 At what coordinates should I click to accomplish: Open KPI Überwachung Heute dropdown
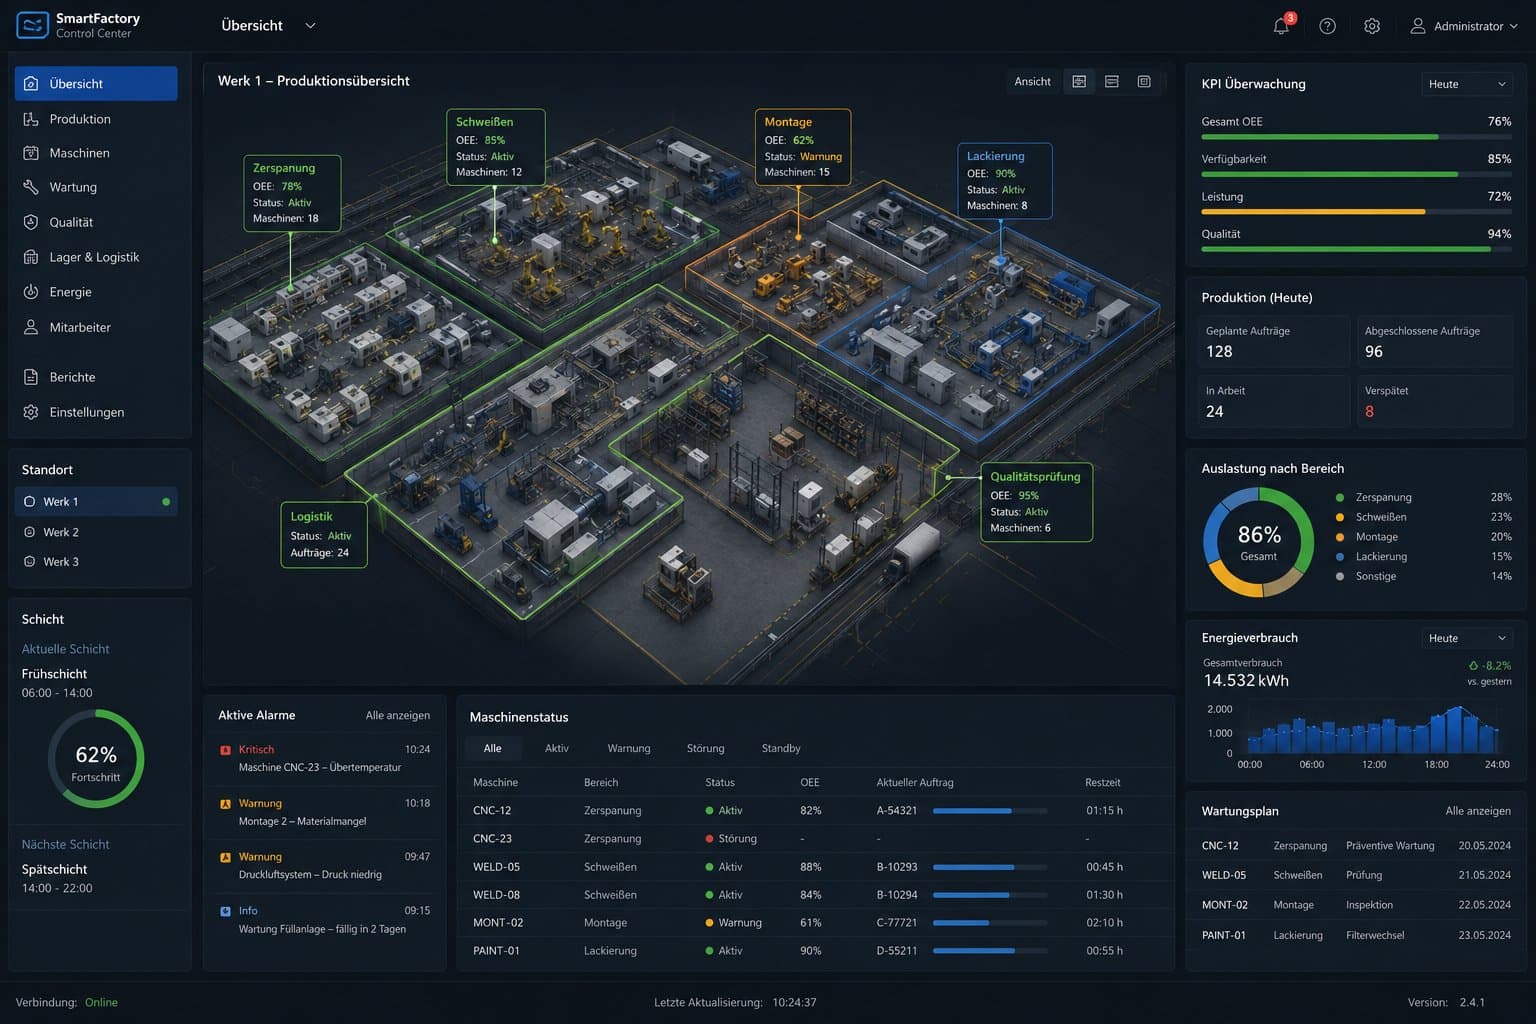coord(1467,84)
